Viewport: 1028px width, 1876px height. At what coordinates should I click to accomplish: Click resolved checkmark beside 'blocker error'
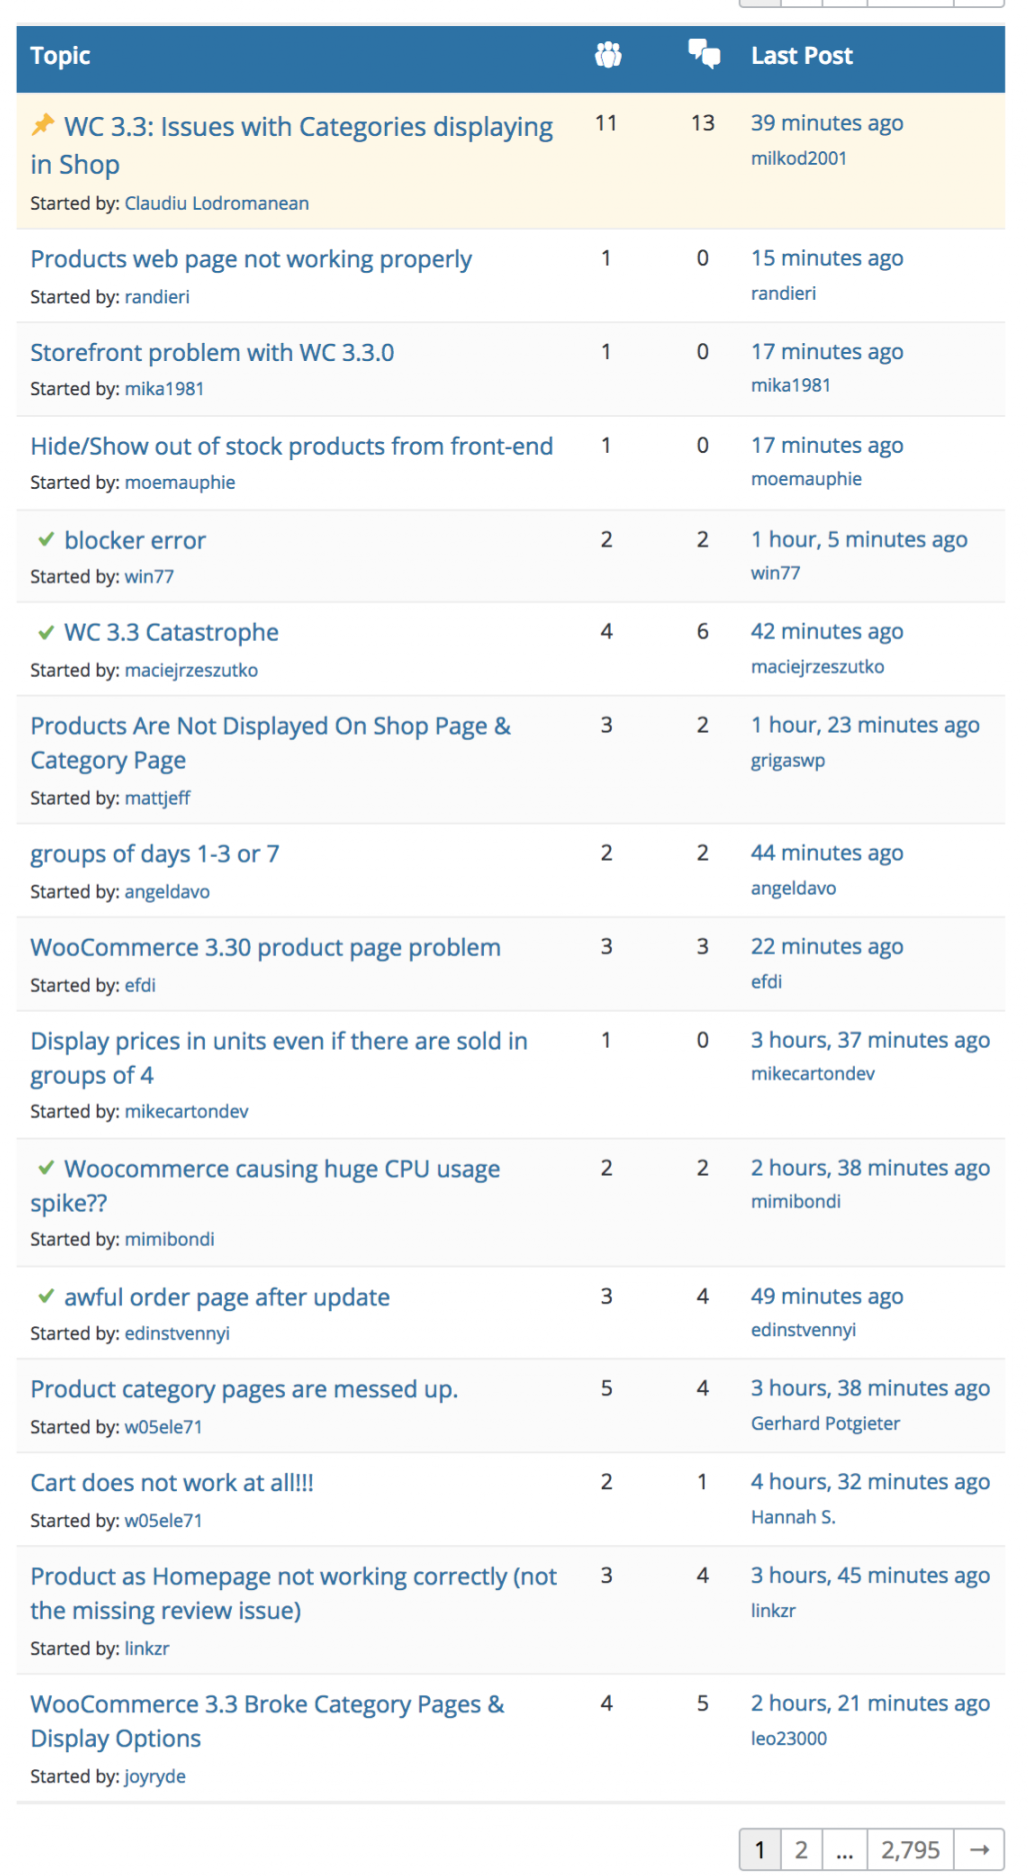click(x=45, y=540)
